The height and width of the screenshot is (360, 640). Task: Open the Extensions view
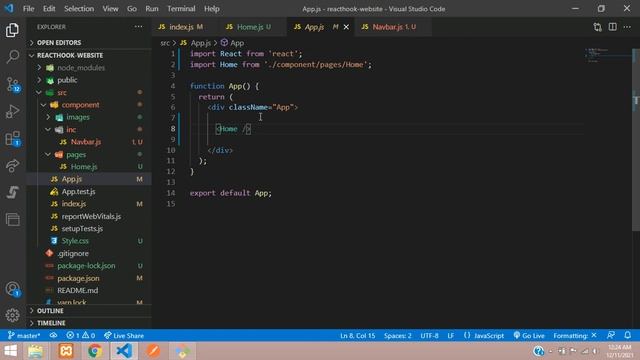[12, 138]
